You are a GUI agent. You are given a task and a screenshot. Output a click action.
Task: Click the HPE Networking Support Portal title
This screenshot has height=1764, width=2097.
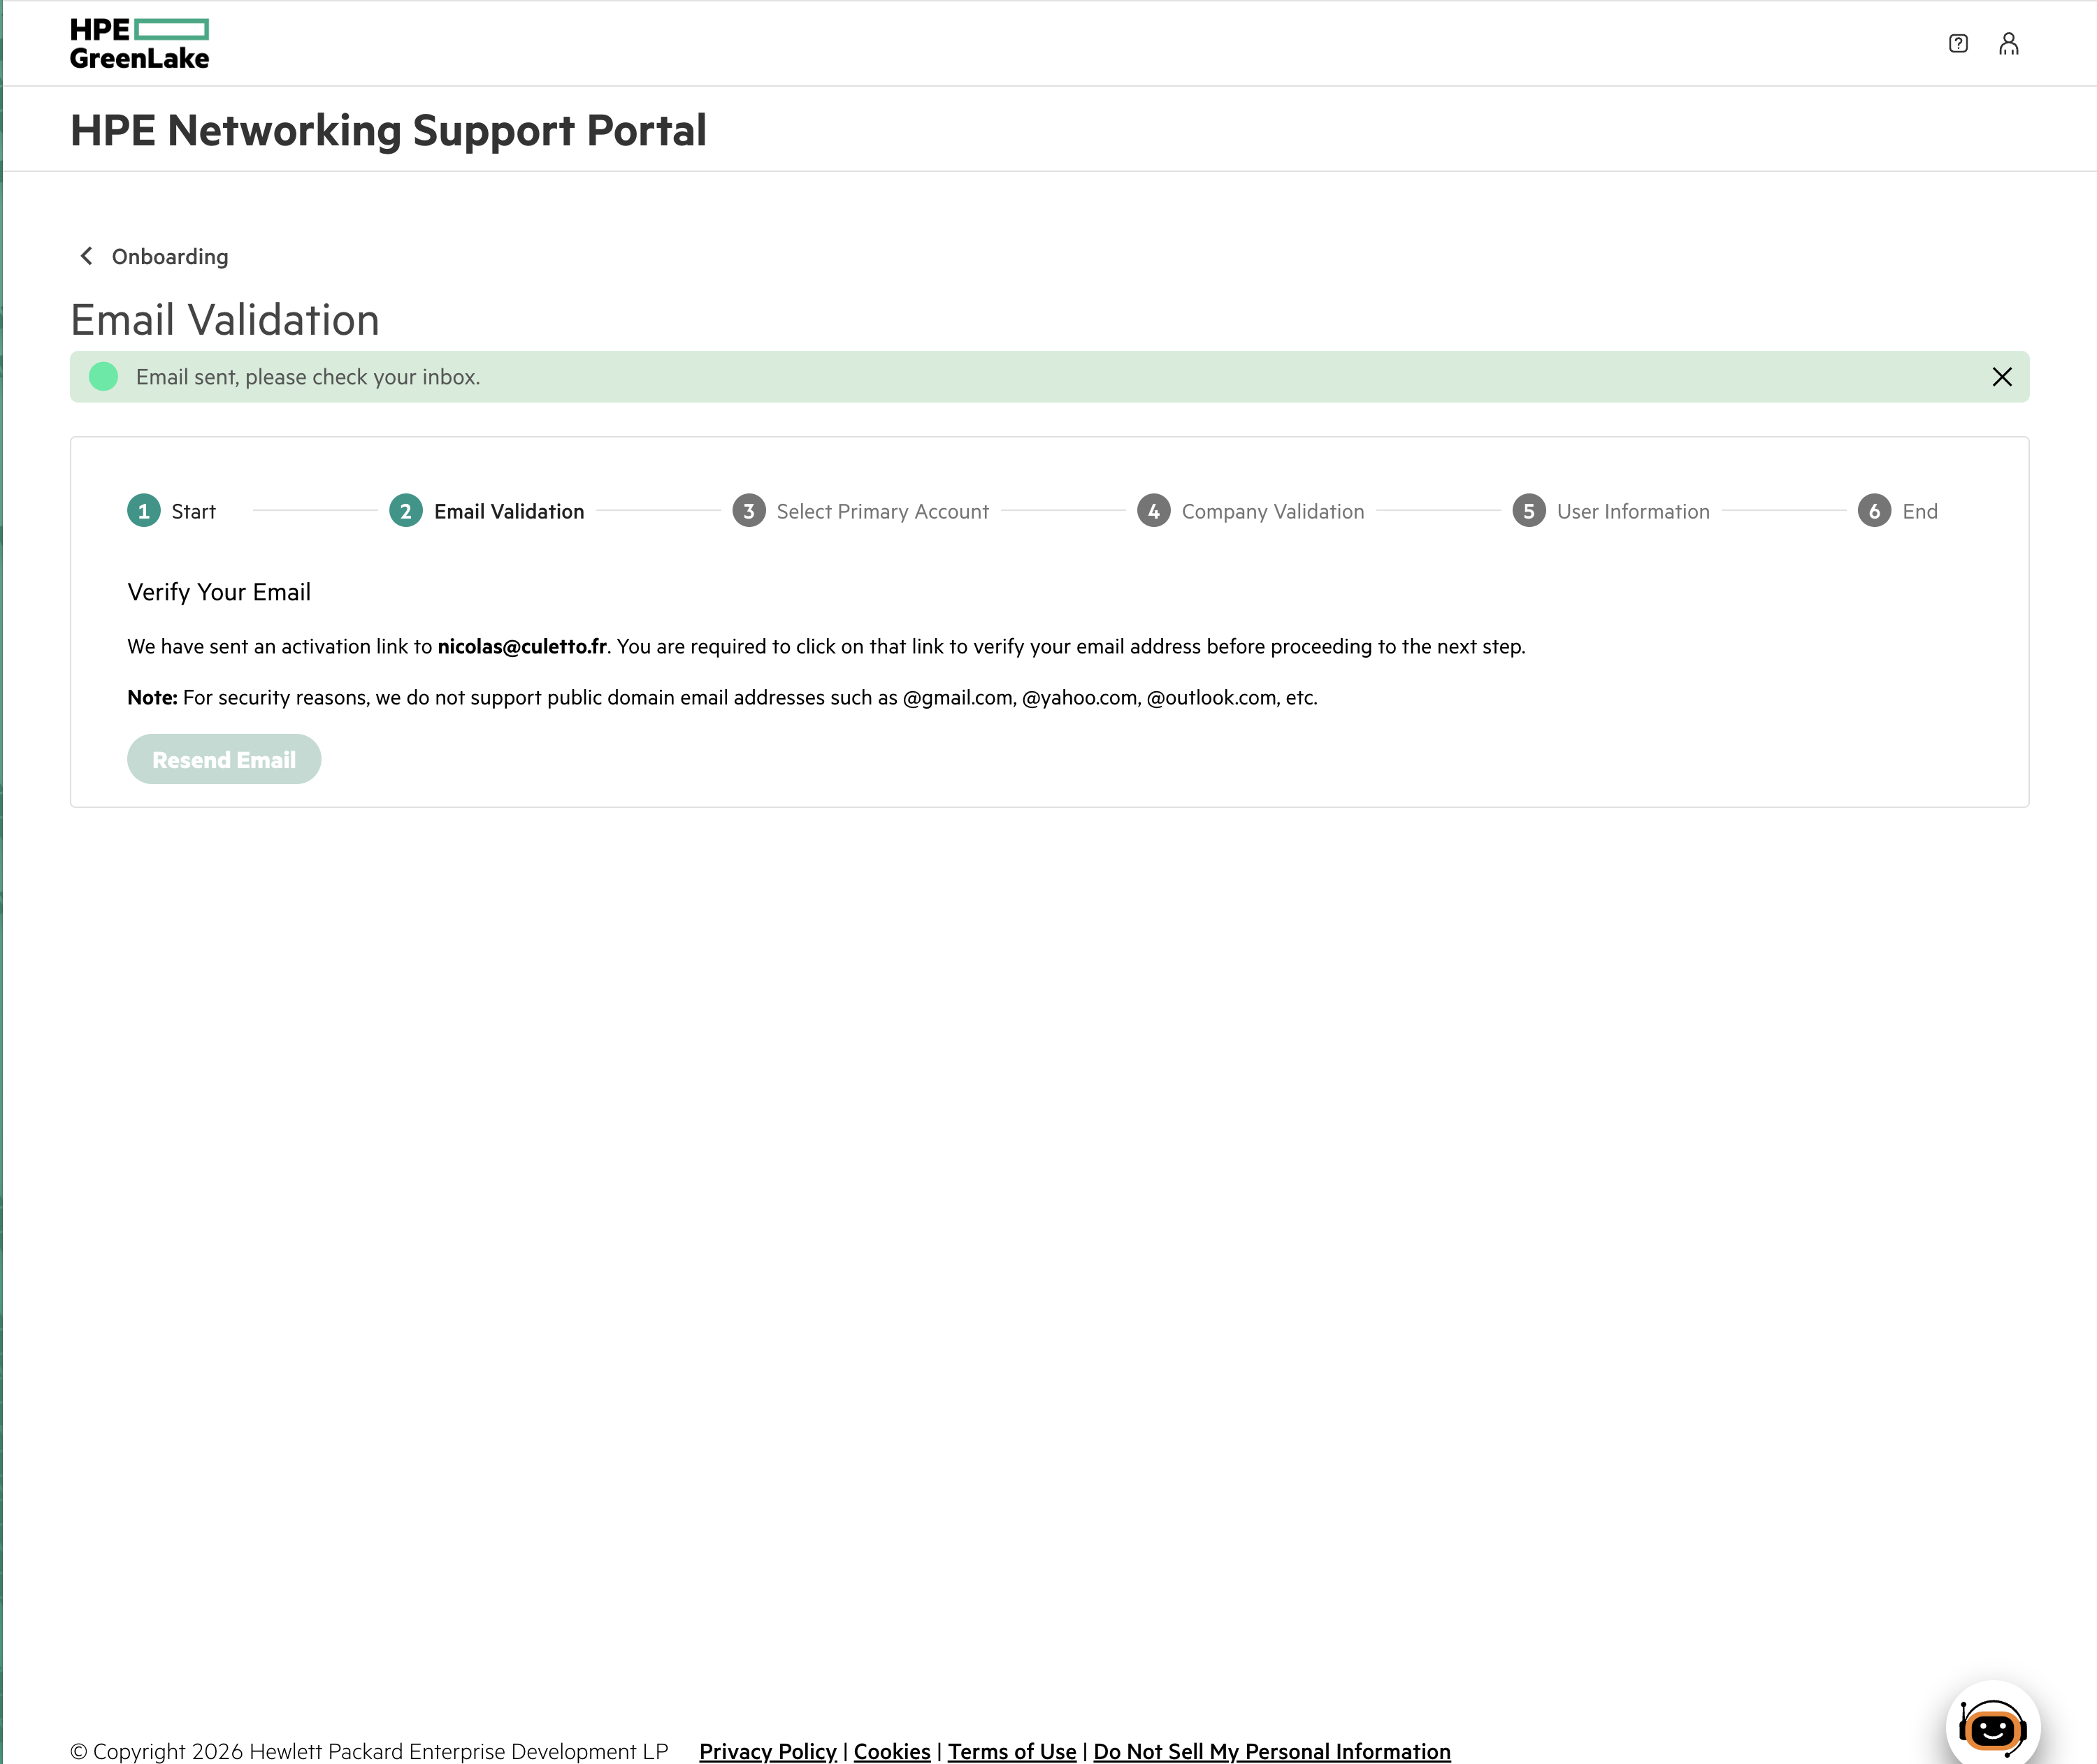(388, 130)
